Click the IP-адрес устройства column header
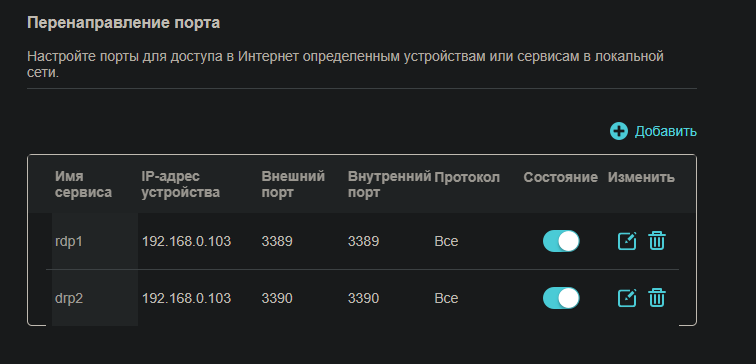 point(181,185)
